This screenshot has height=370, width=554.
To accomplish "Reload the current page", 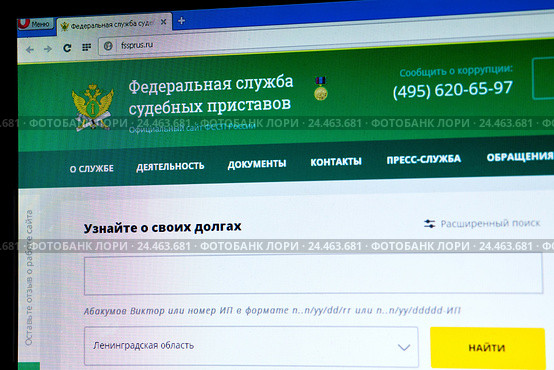I will pos(67,48).
